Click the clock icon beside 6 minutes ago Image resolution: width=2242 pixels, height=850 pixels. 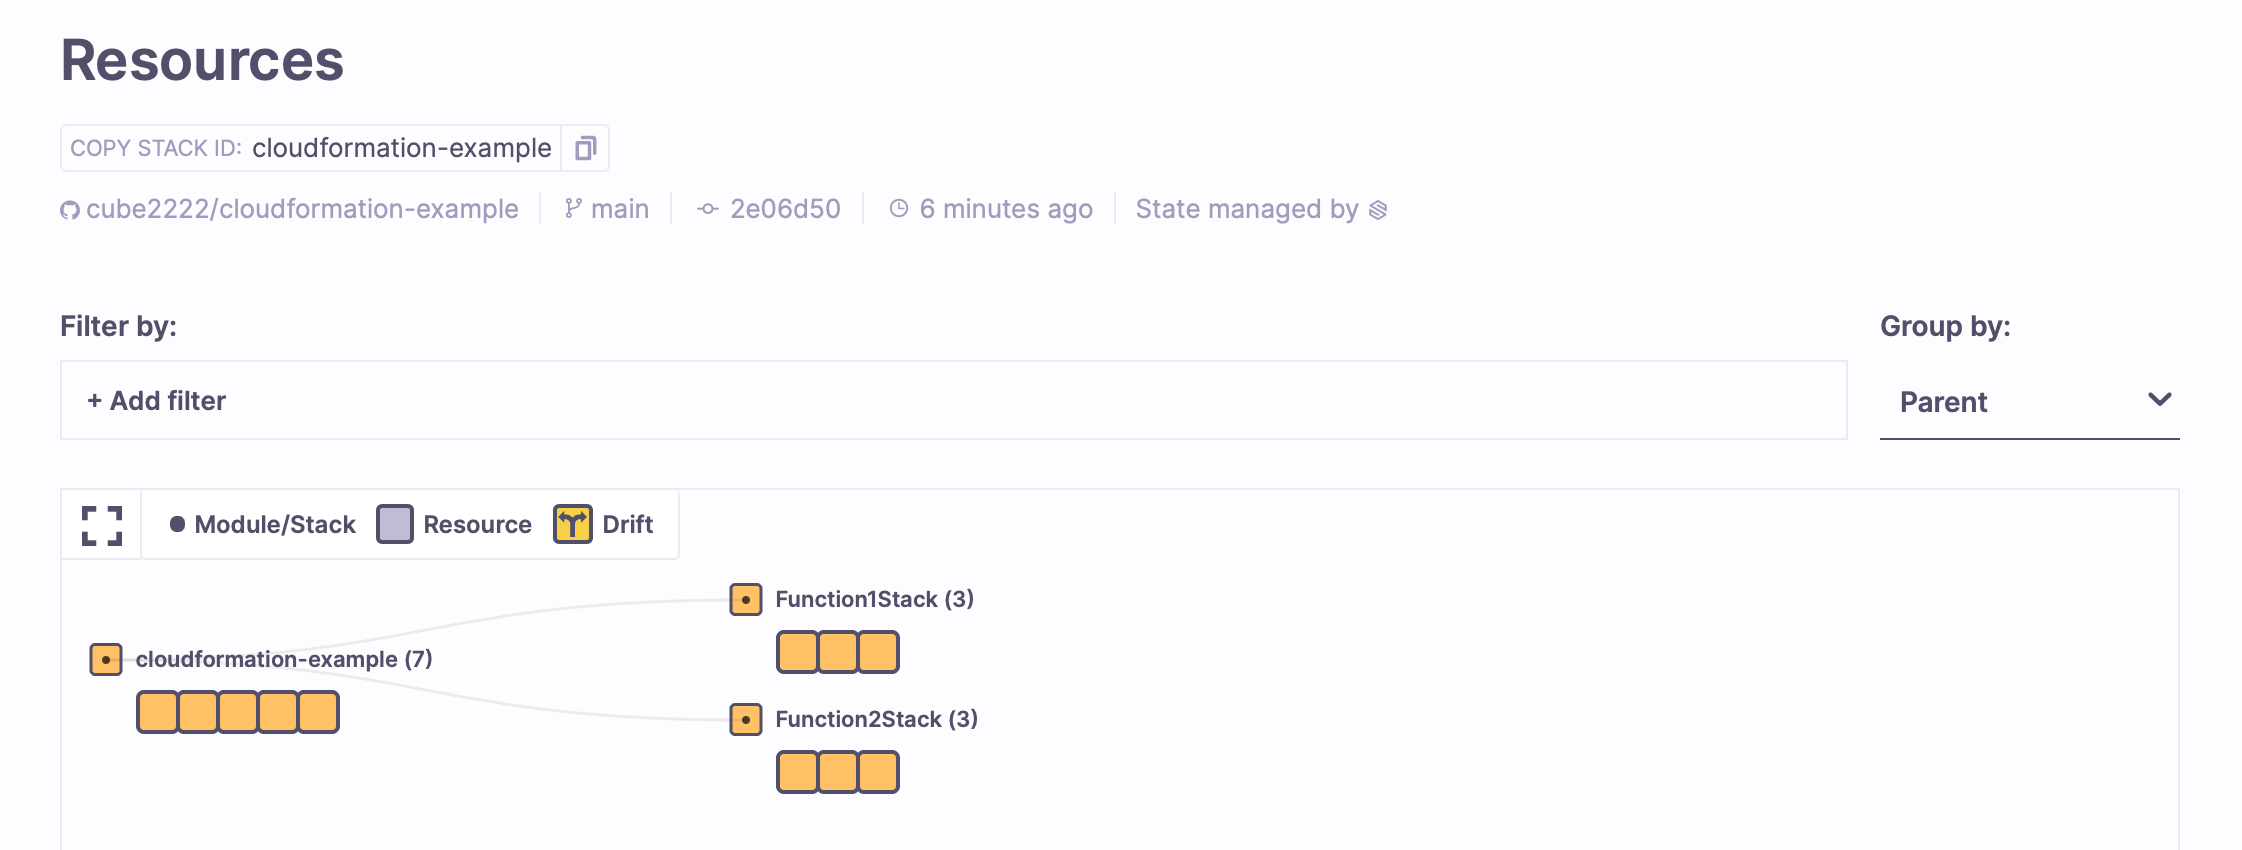(899, 208)
